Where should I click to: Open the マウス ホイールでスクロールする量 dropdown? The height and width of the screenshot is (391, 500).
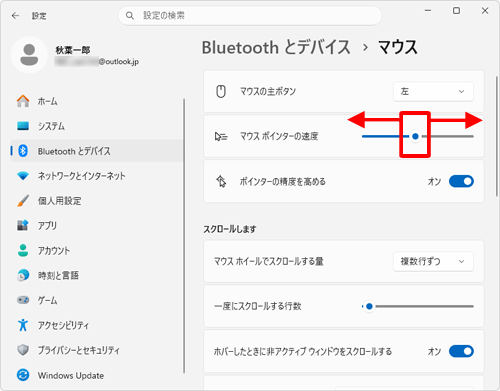click(433, 261)
